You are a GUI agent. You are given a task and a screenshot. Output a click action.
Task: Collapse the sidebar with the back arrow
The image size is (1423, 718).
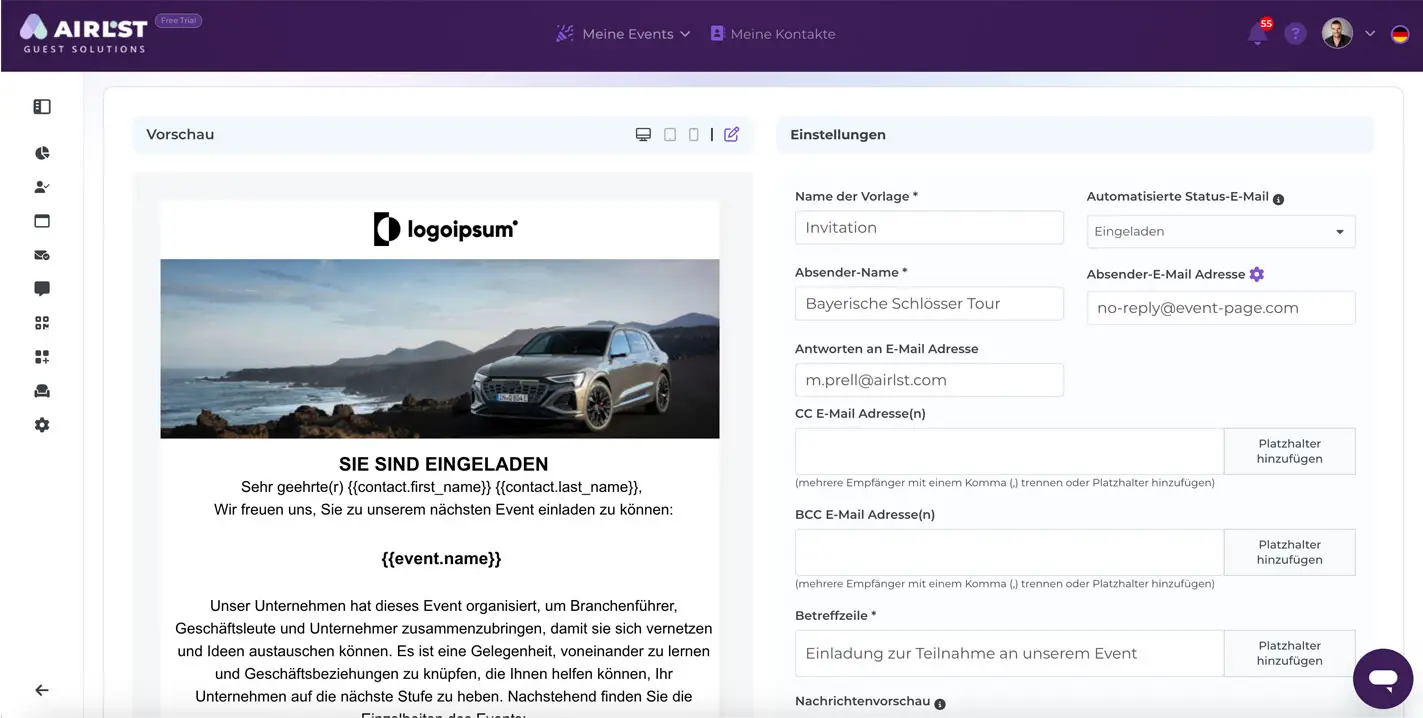pos(41,689)
